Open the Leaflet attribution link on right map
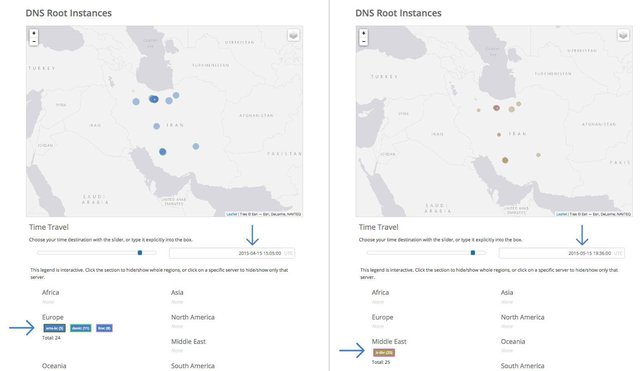The image size is (640, 371). (x=562, y=214)
